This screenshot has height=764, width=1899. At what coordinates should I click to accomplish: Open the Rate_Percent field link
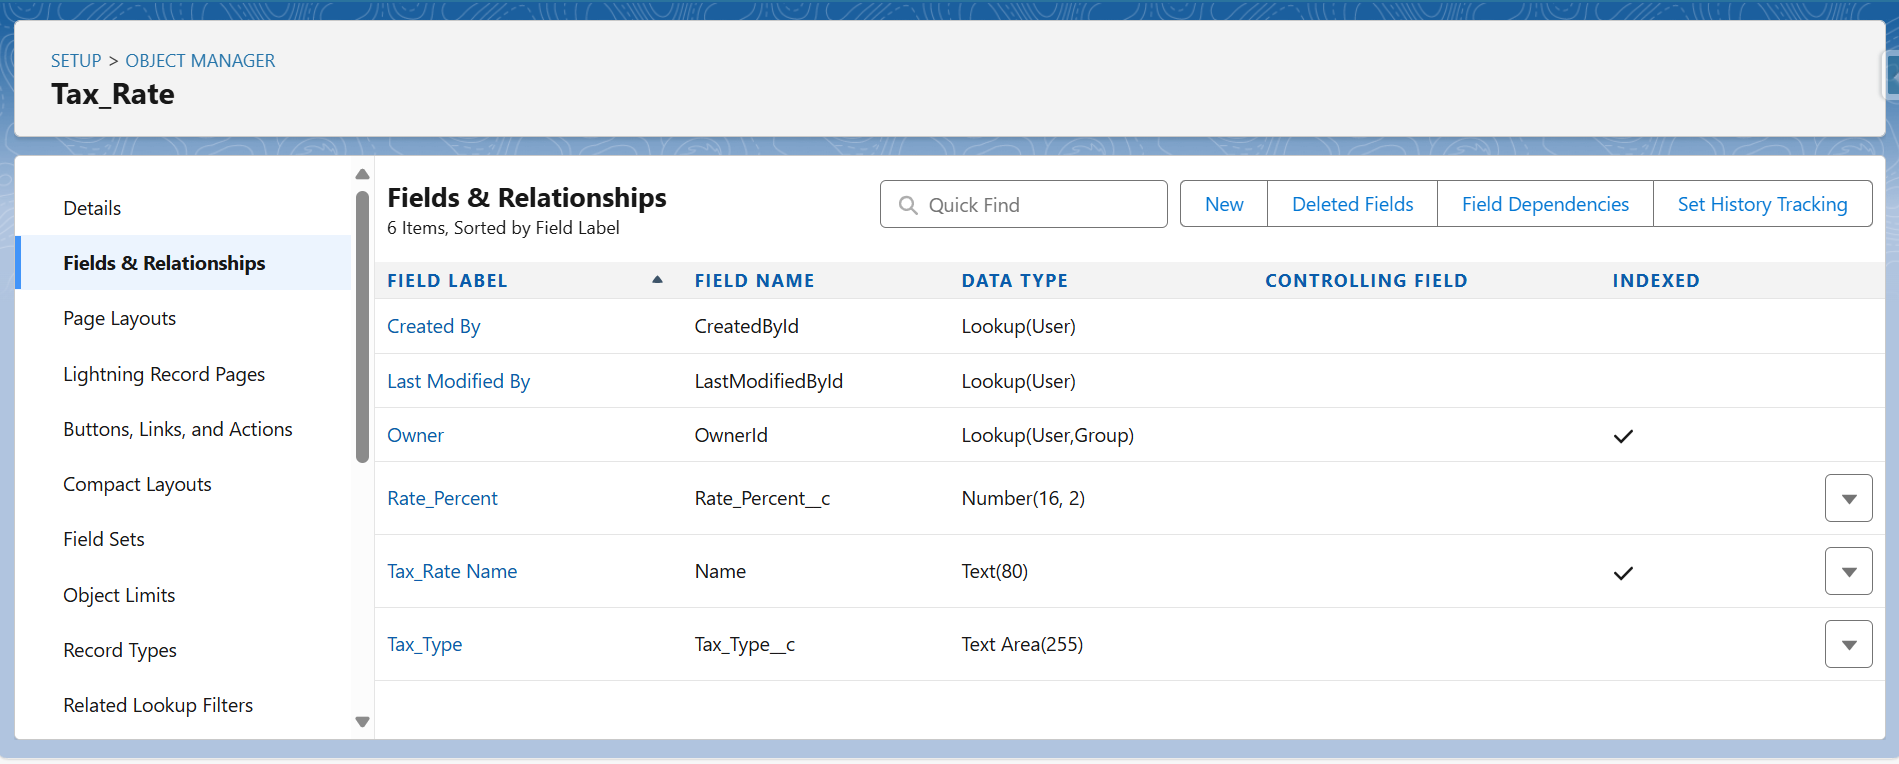pos(442,498)
